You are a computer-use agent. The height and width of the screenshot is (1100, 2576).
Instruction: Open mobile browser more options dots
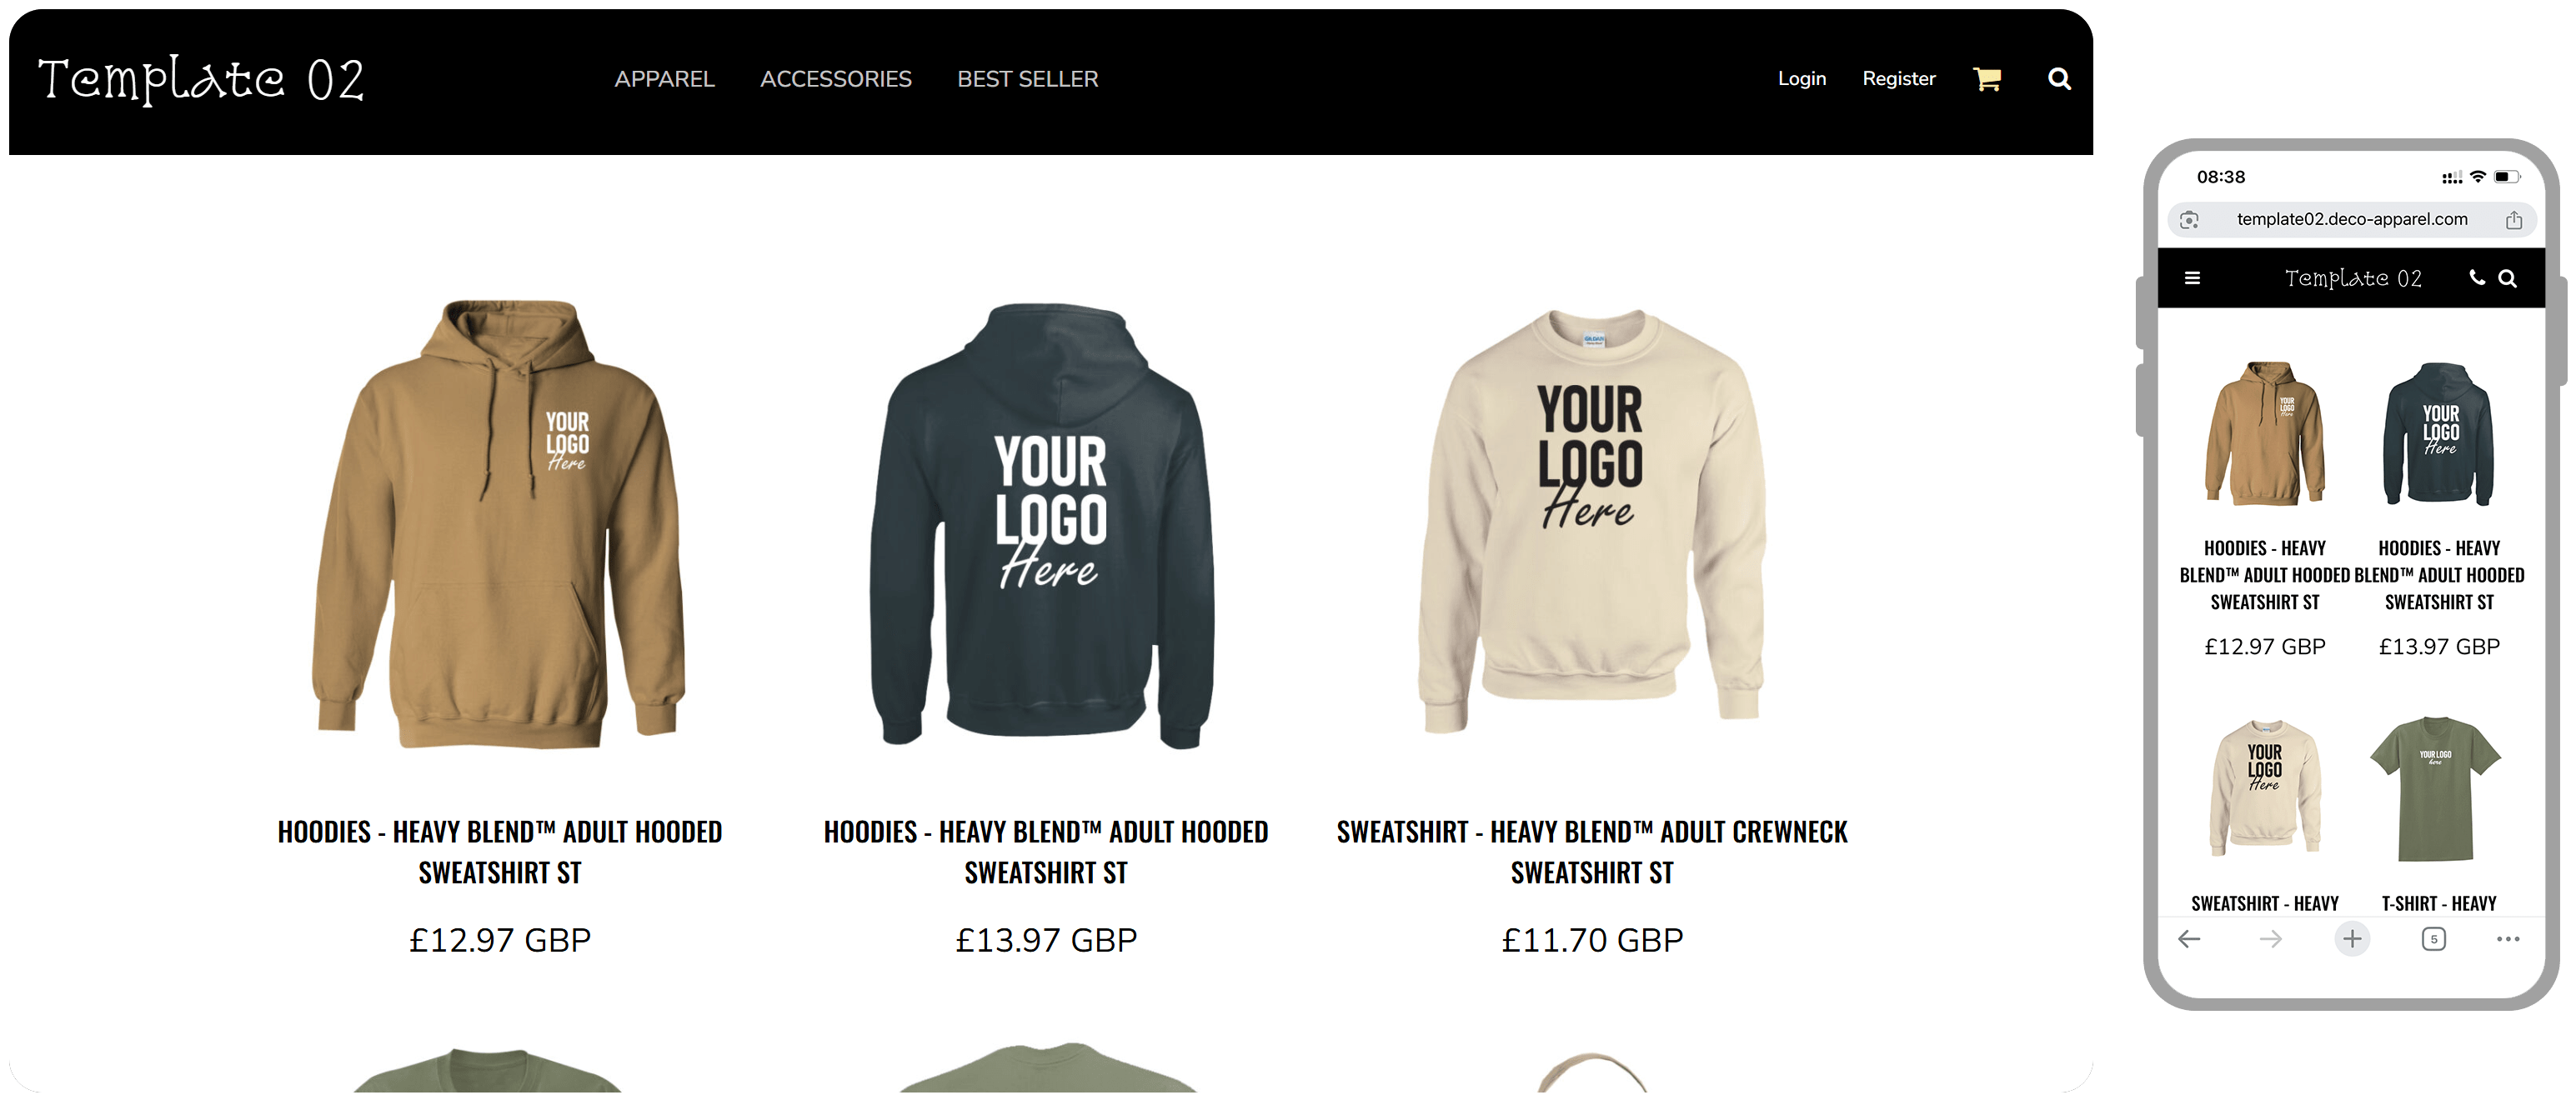pyautogui.click(x=2507, y=939)
